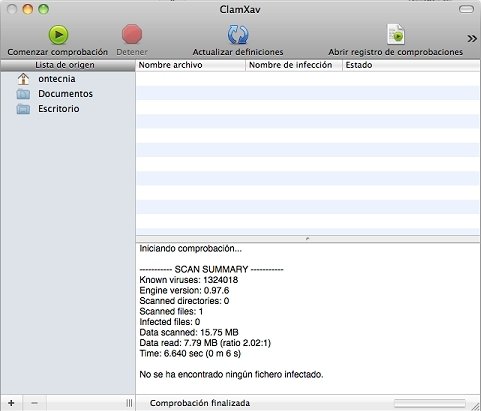Click 'No se ha encontrado' result message
The height and width of the screenshot is (411, 481).
(231, 374)
